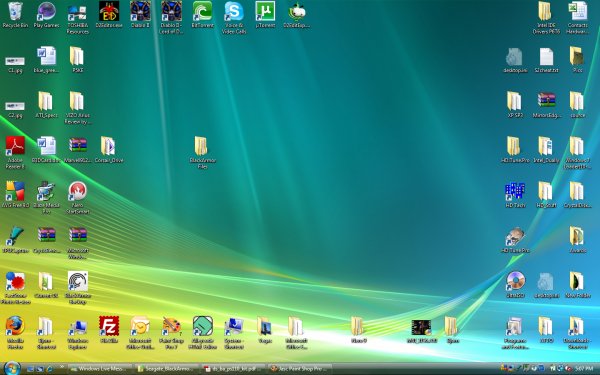Open the Recycle Bin icon
The height and width of the screenshot is (375, 600).
point(15,15)
